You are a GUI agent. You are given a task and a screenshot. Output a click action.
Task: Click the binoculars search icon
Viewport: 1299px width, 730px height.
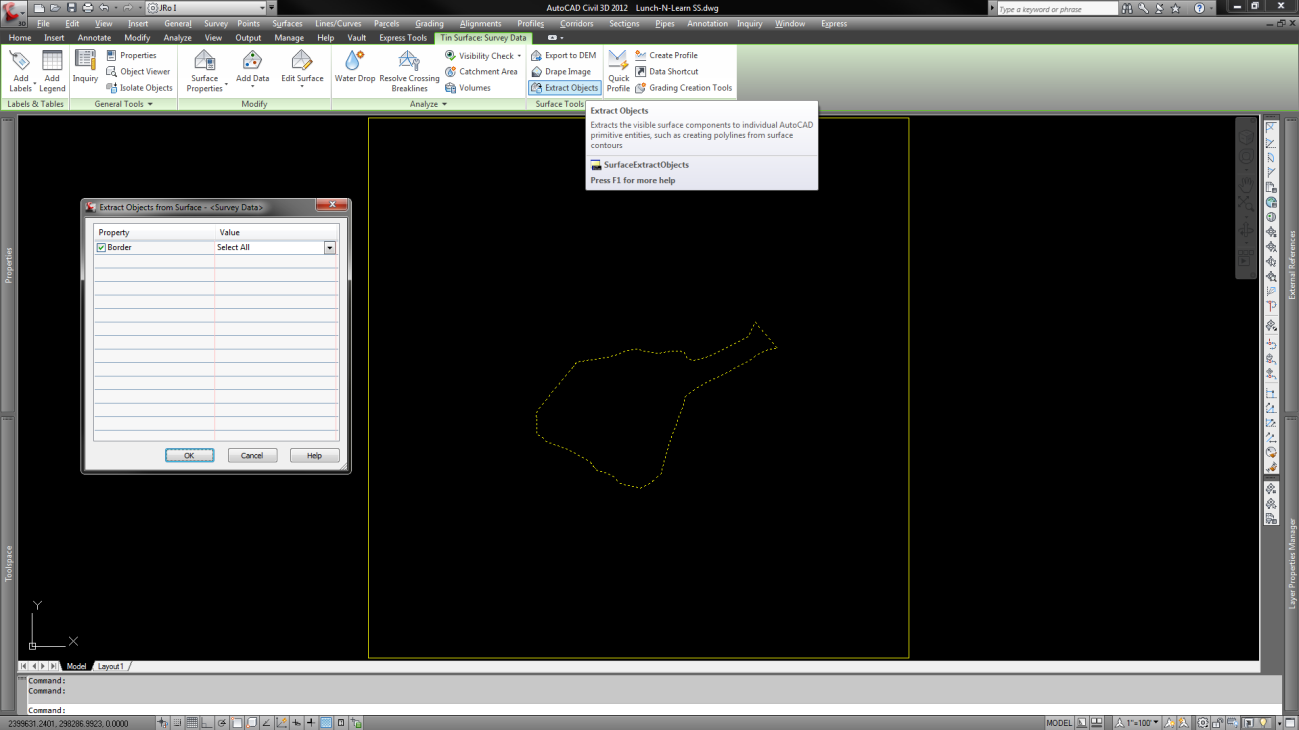1129,8
